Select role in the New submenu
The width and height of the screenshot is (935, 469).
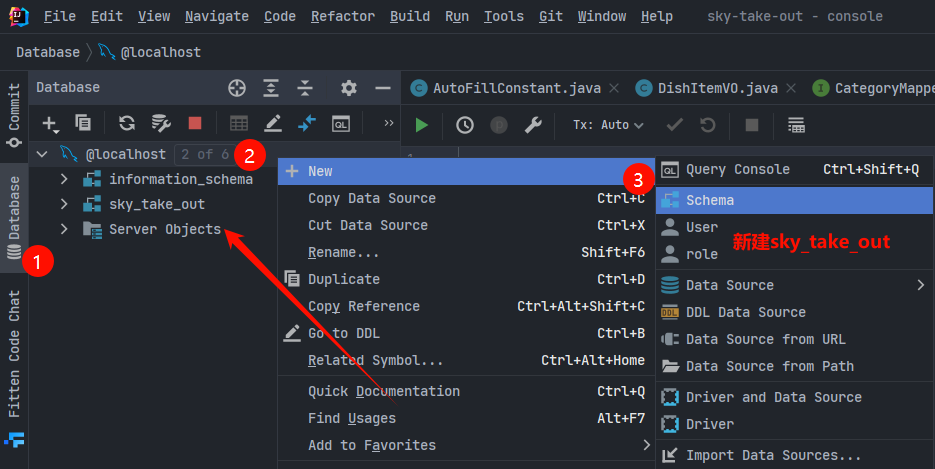click(x=794, y=254)
